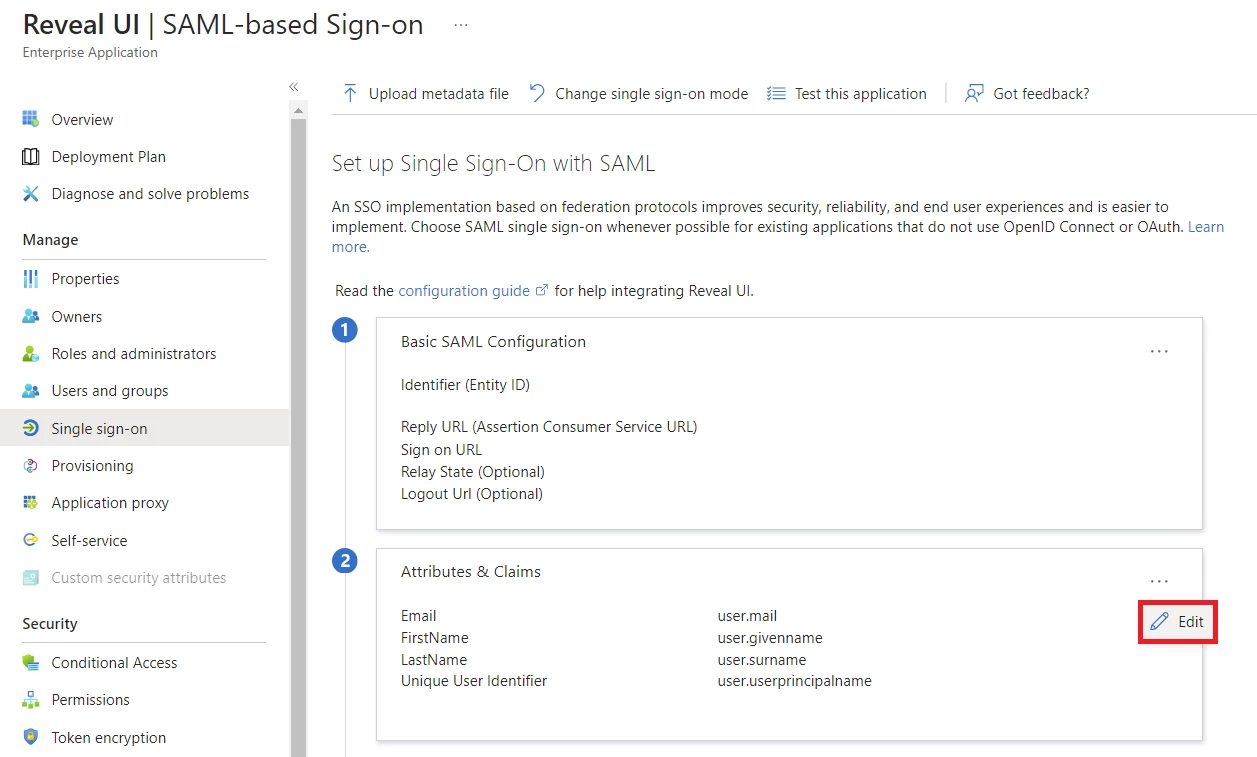1257x757 pixels.
Task: Click the Unique User Identifier label
Action: click(474, 681)
